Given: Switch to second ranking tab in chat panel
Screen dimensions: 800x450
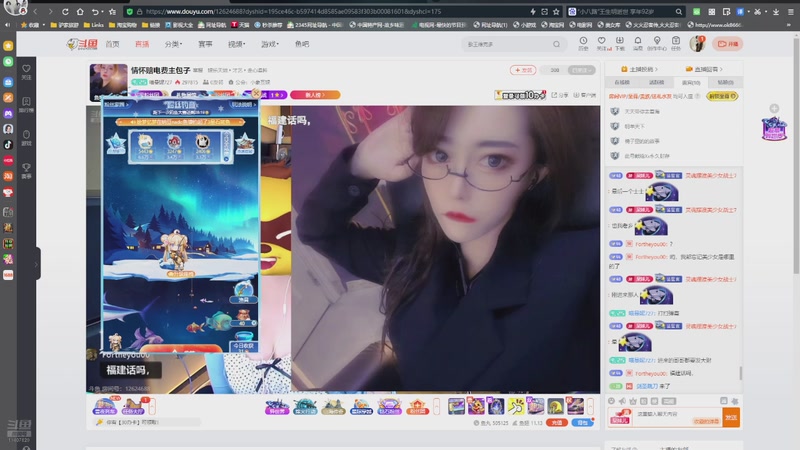Looking at the screenshot, I should (x=657, y=82).
